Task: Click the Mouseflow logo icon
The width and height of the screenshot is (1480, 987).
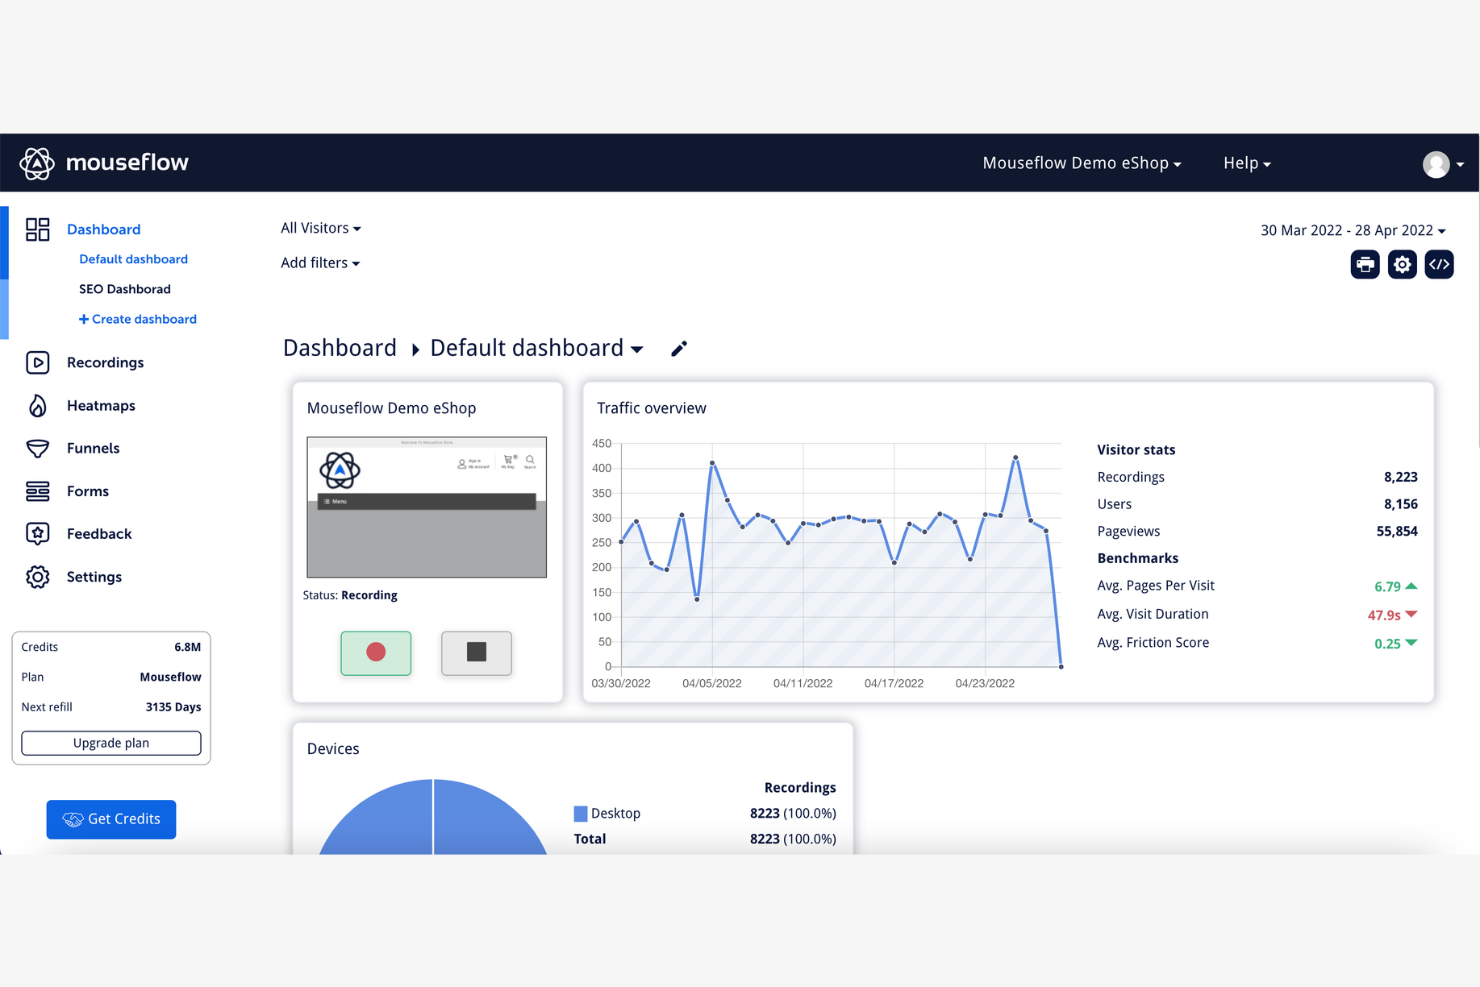Action: (x=37, y=163)
